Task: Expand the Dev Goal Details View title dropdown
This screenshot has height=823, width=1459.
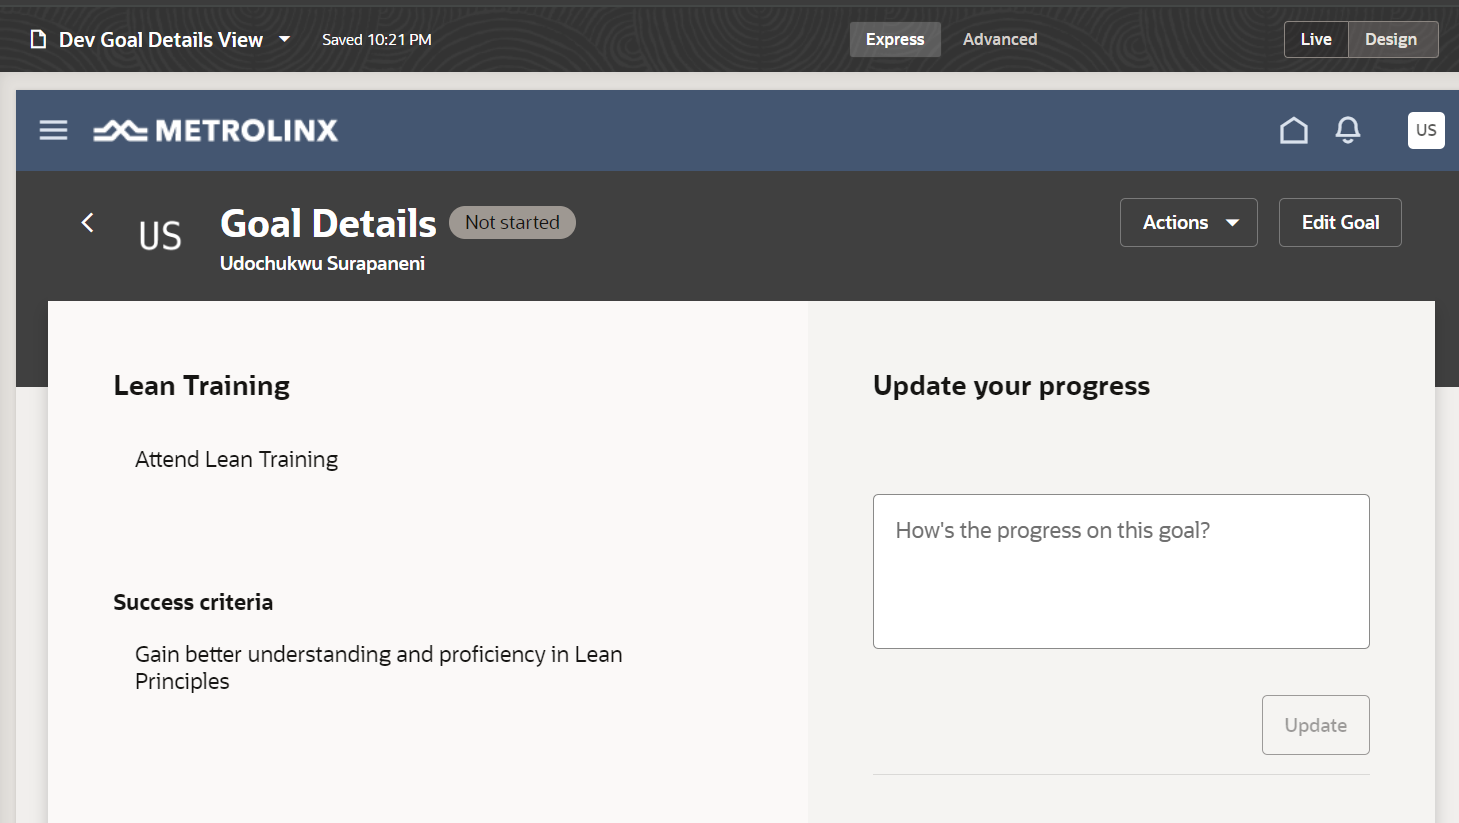Action: (284, 39)
